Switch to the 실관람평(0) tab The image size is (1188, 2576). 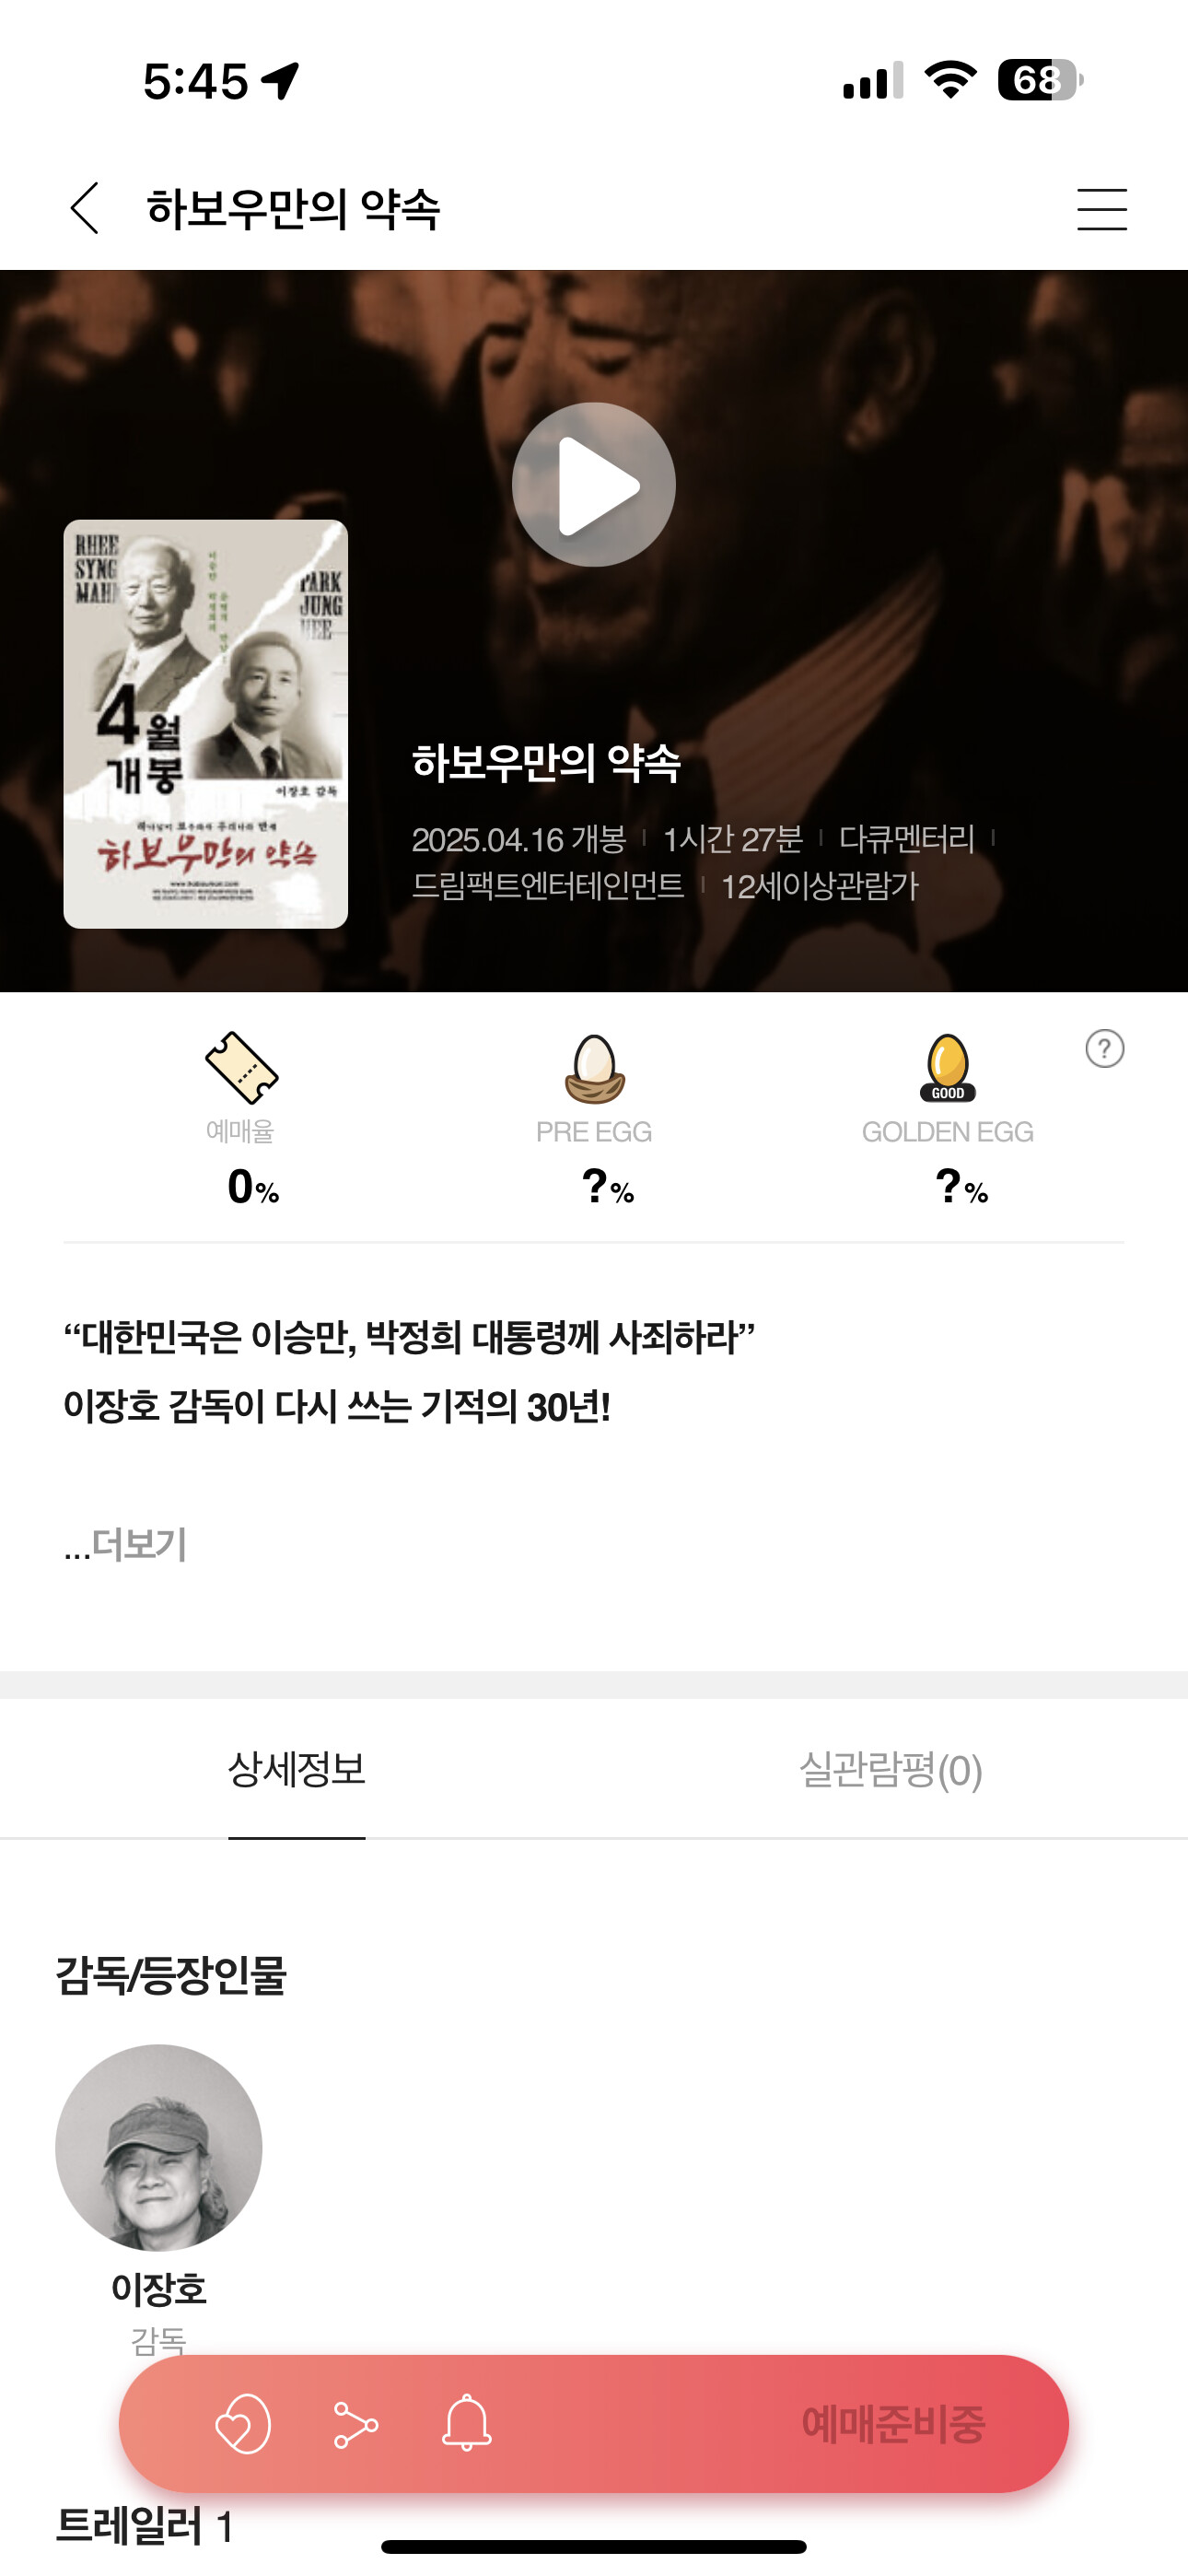tap(891, 1770)
